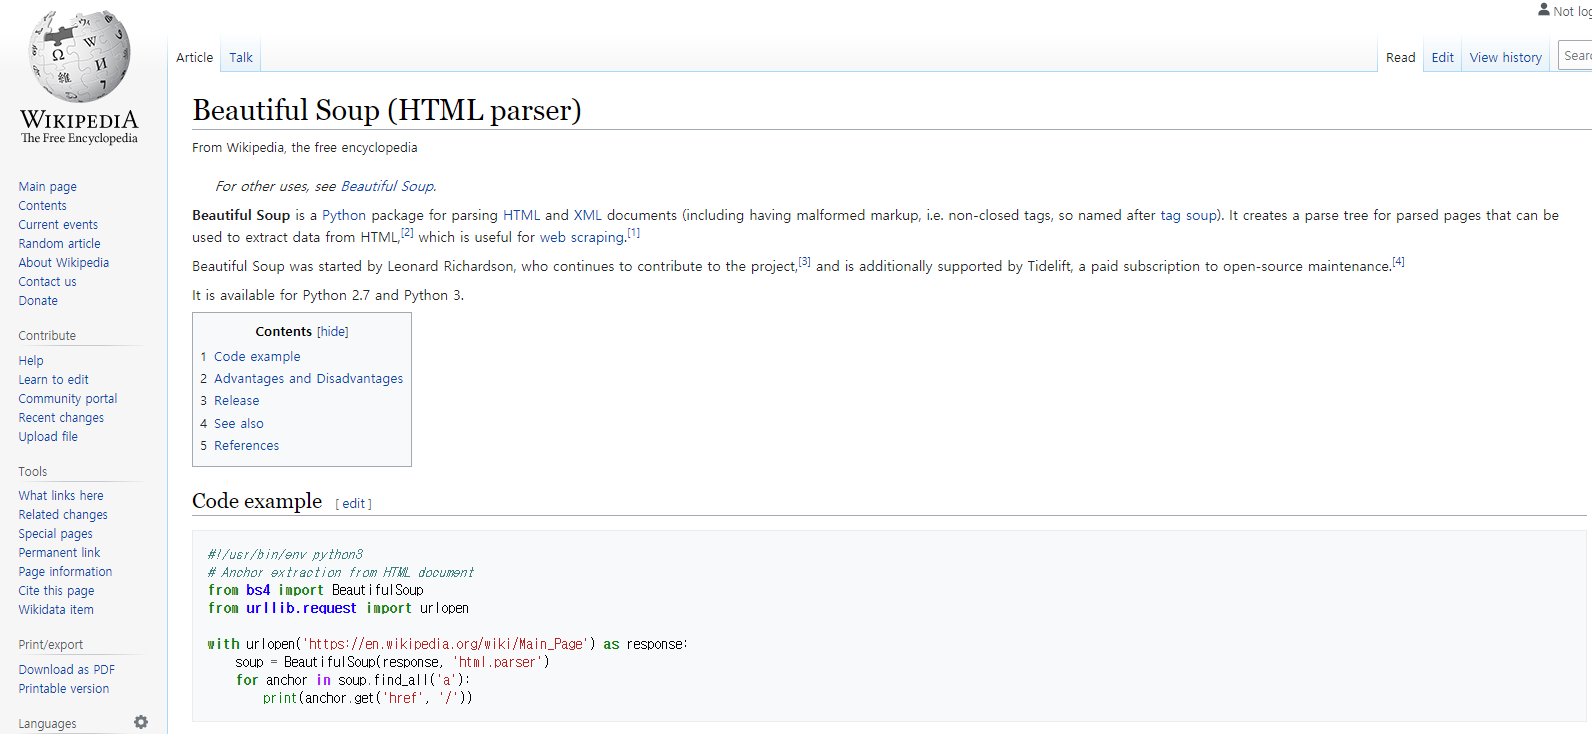Switch to the Talk tab

click(x=241, y=58)
